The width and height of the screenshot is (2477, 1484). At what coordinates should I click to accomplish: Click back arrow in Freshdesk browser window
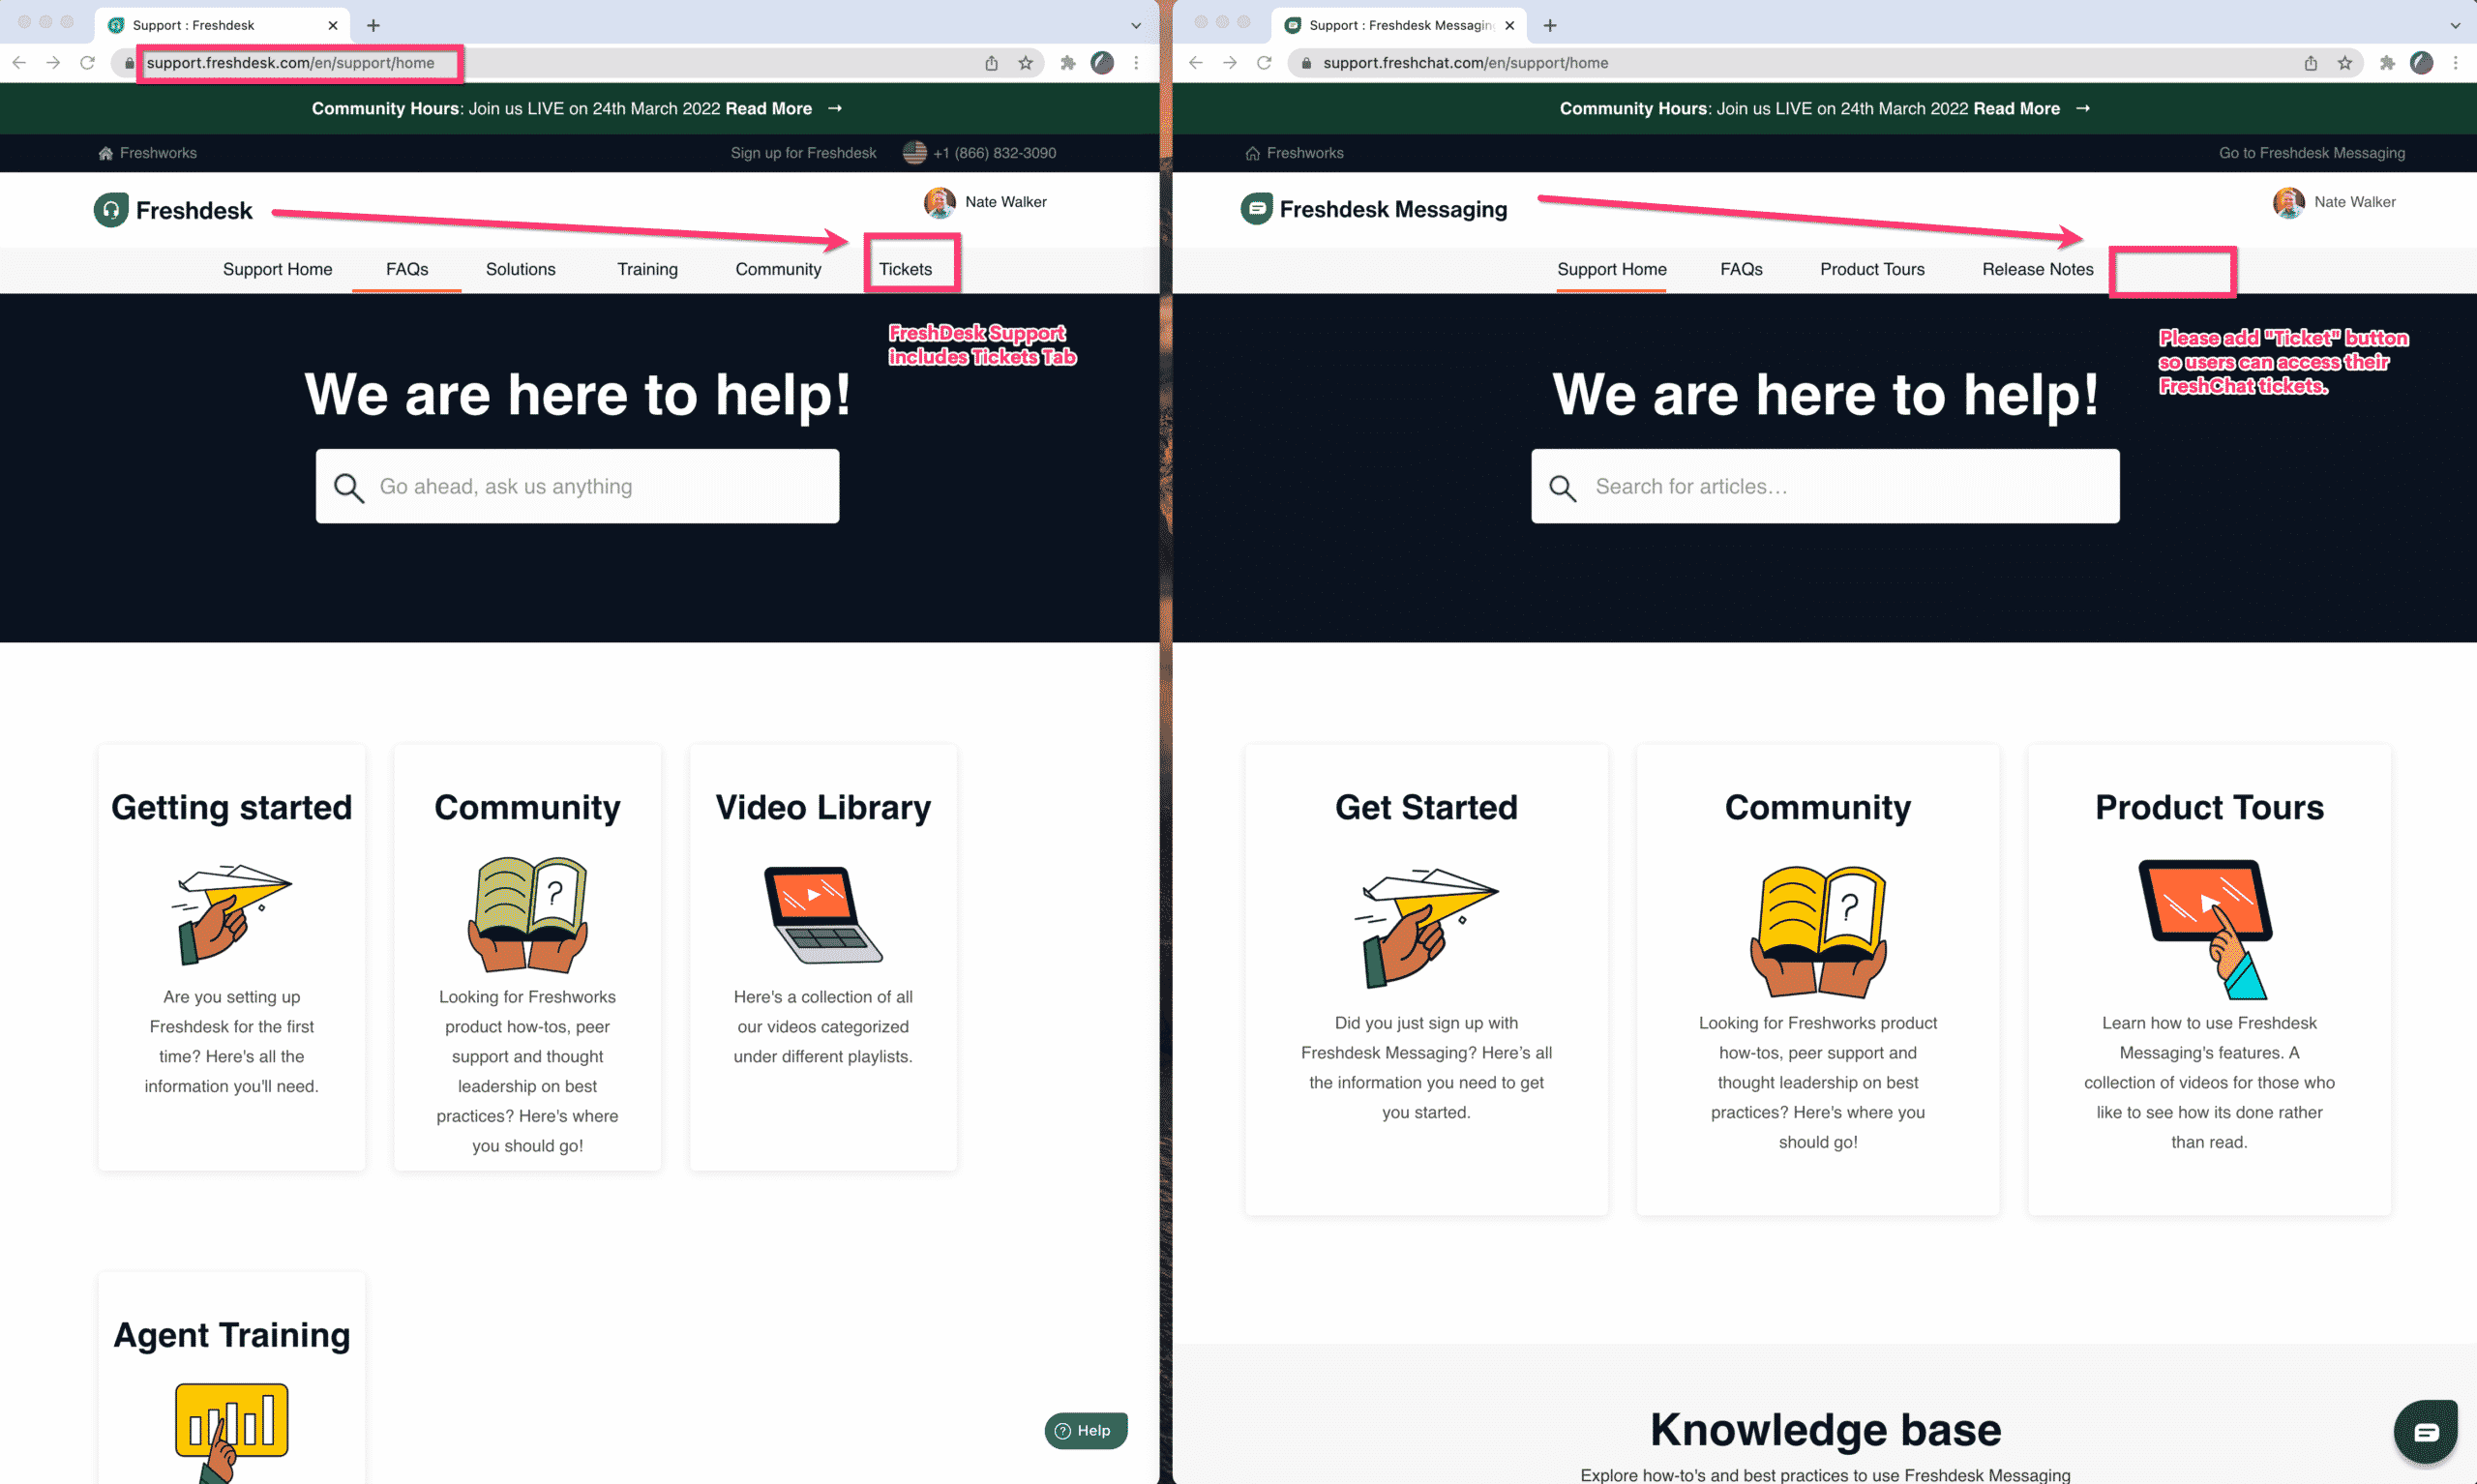19,63
